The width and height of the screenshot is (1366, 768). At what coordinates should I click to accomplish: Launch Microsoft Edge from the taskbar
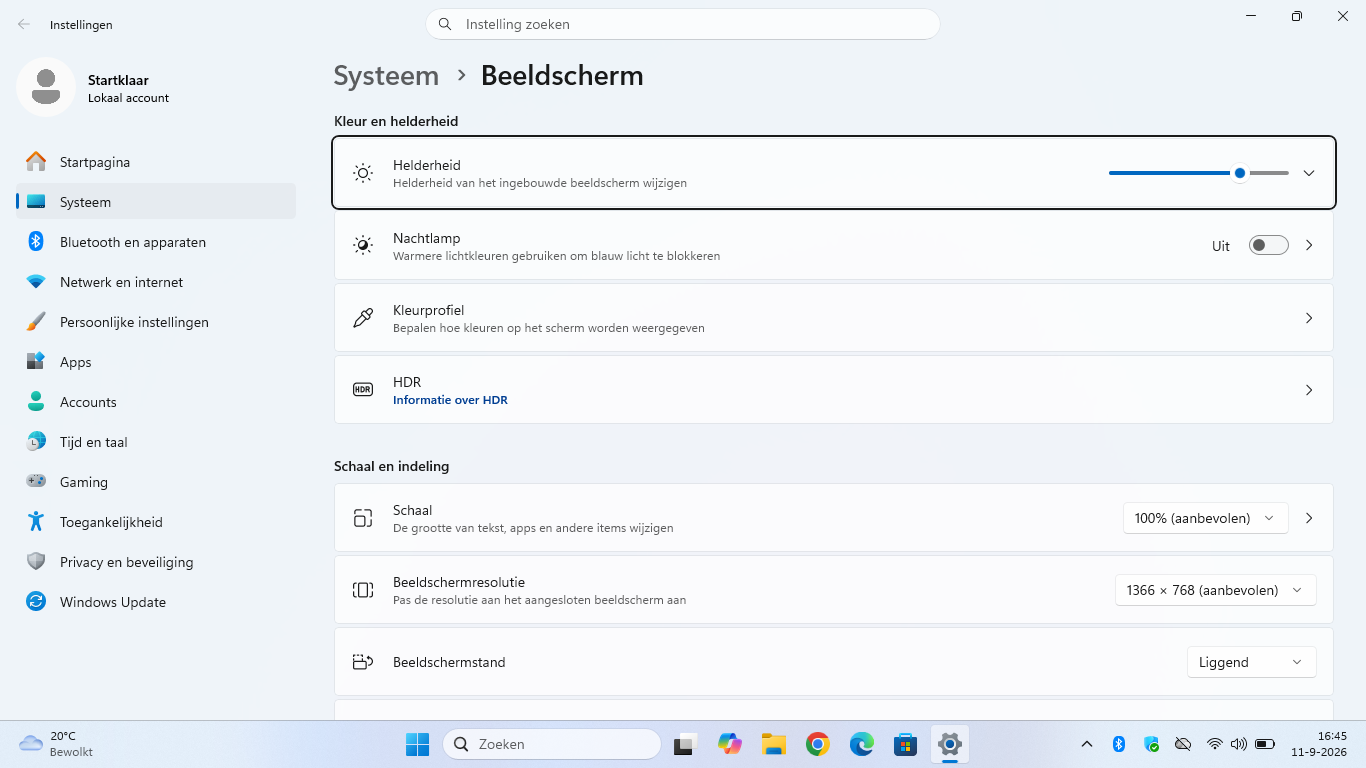pyautogui.click(x=862, y=744)
